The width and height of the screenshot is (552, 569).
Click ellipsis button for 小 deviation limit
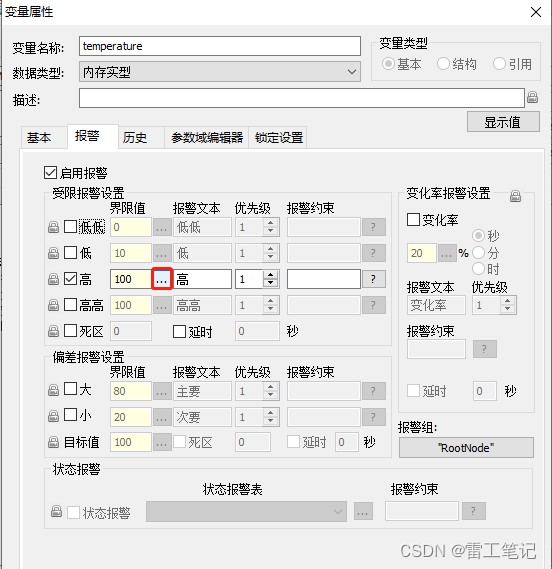tap(162, 417)
